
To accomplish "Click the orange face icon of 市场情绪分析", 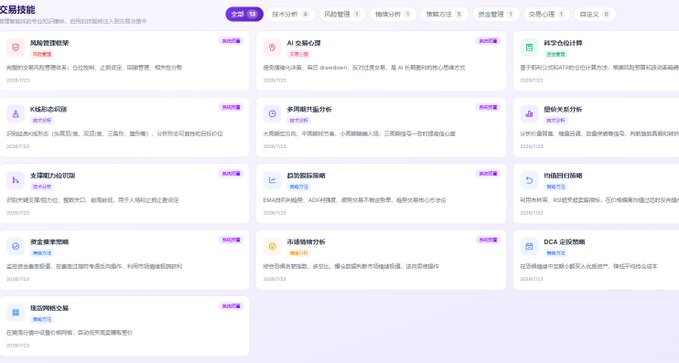I will (272, 246).
